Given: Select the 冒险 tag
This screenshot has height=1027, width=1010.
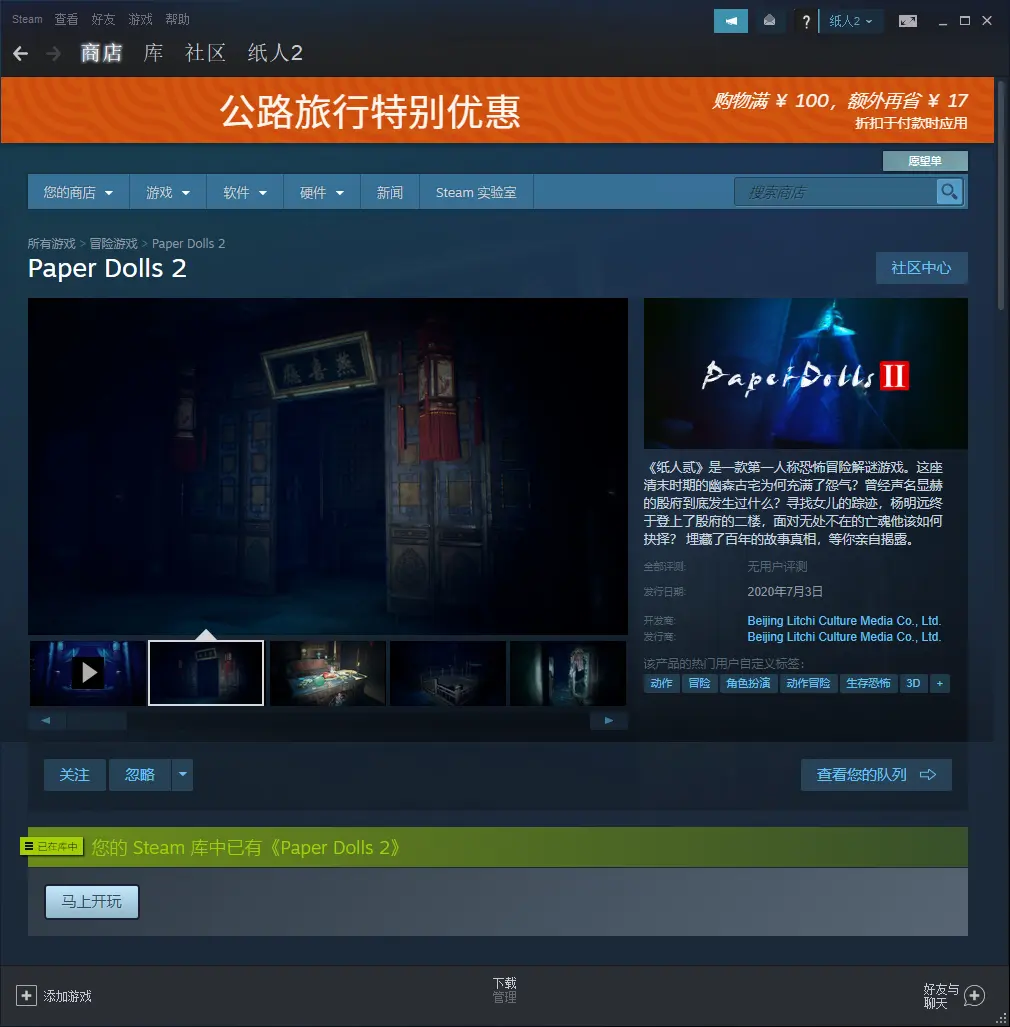Looking at the screenshot, I should [x=699, y=683].
